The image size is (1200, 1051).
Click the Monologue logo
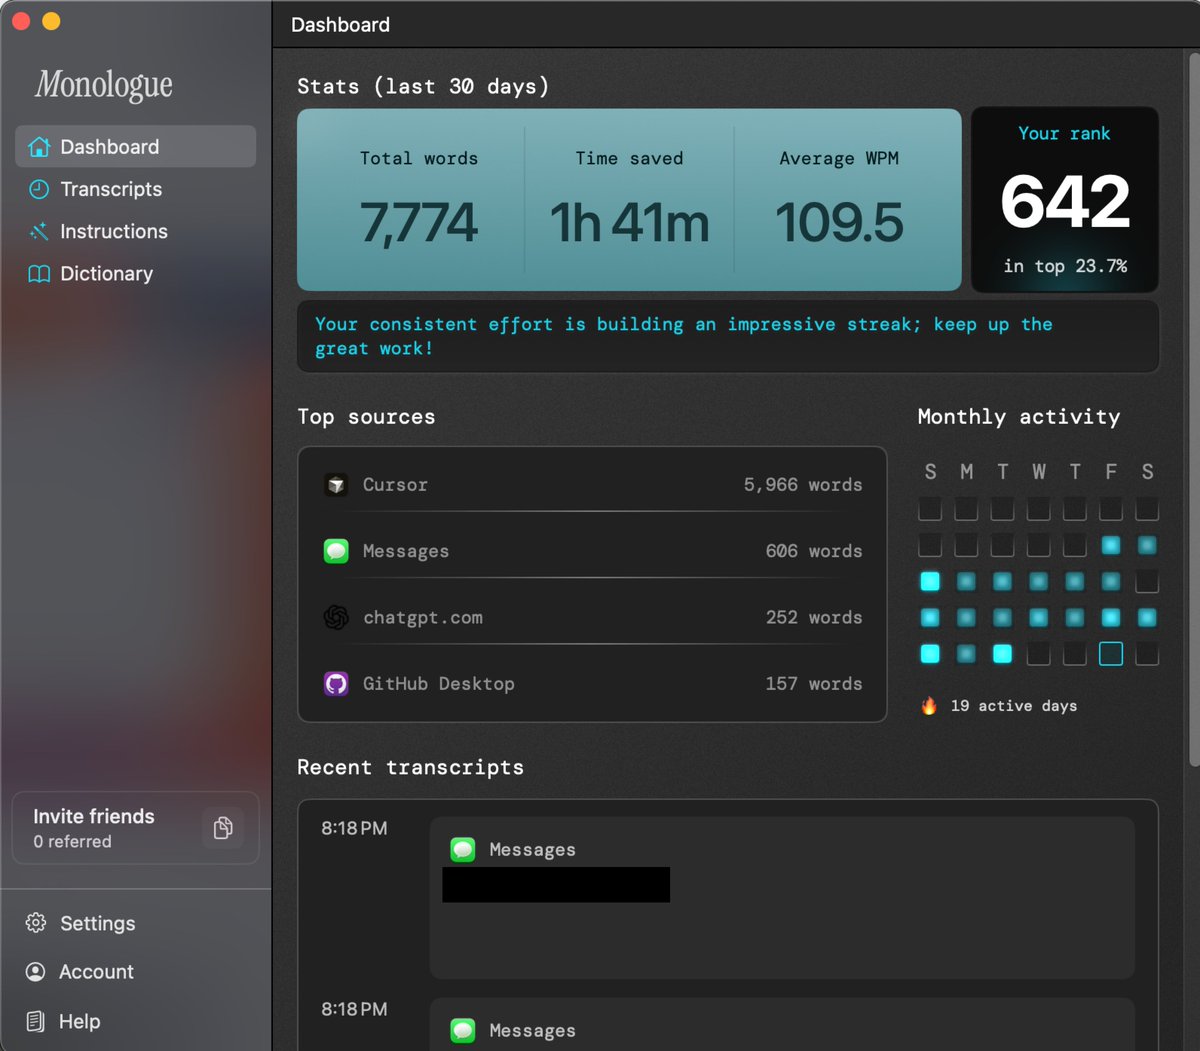104,85
